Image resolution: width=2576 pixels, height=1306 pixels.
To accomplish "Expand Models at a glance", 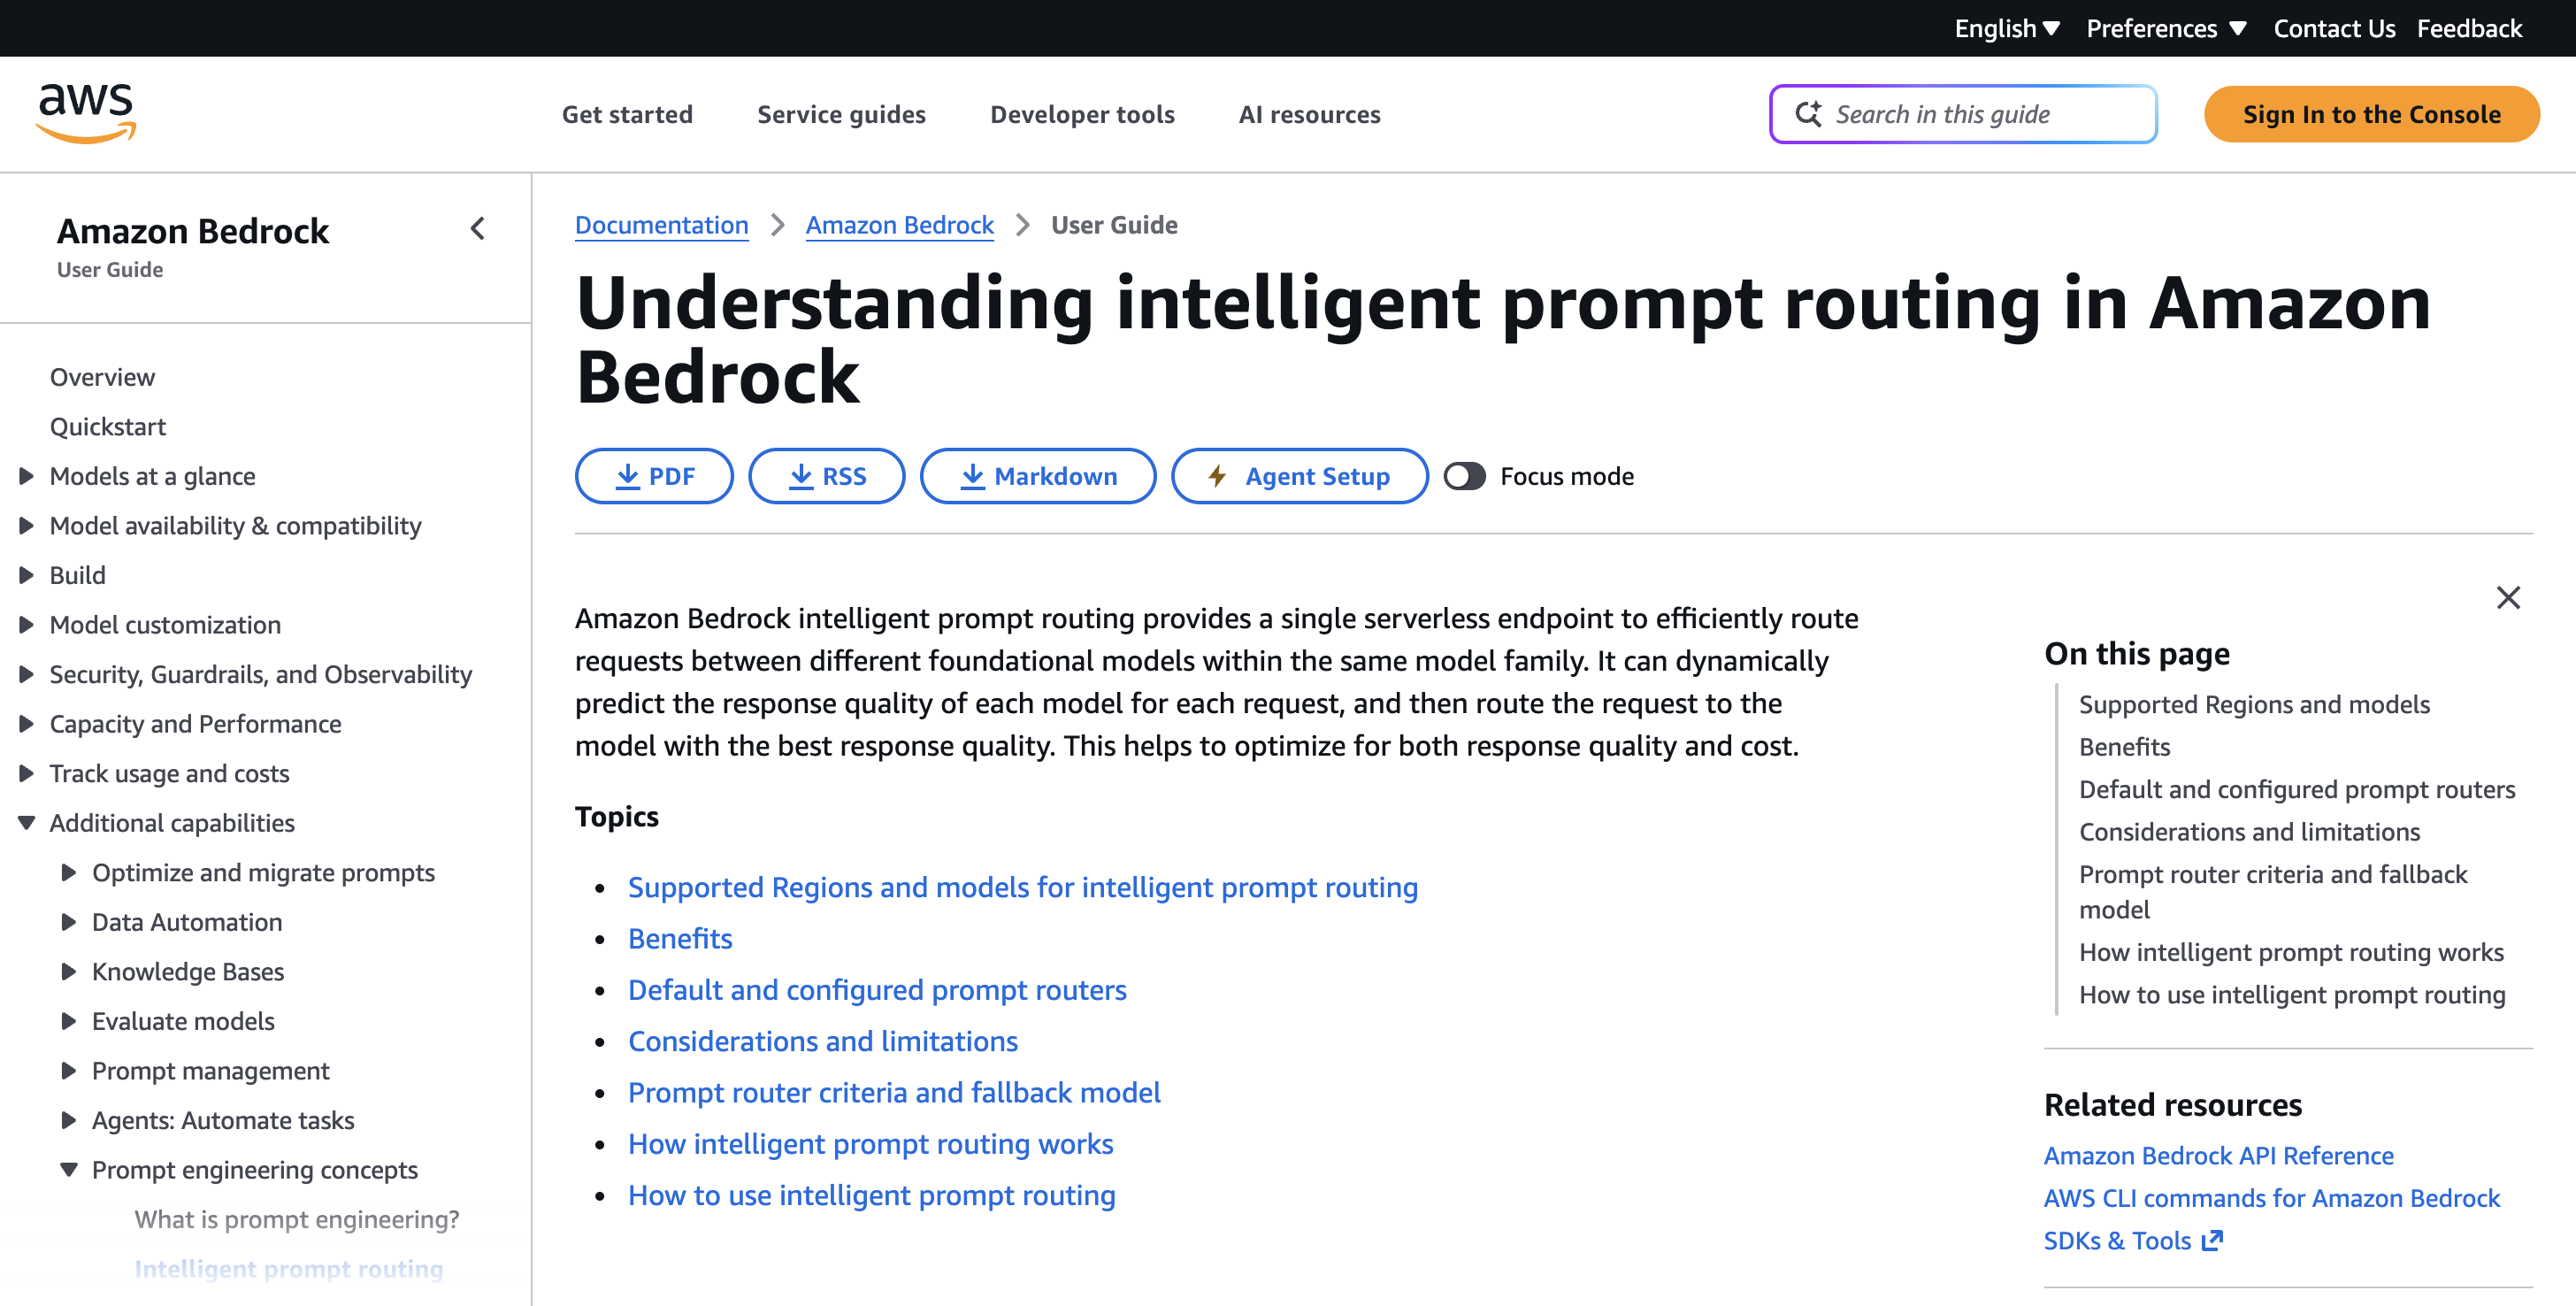I will click(27, 476).
